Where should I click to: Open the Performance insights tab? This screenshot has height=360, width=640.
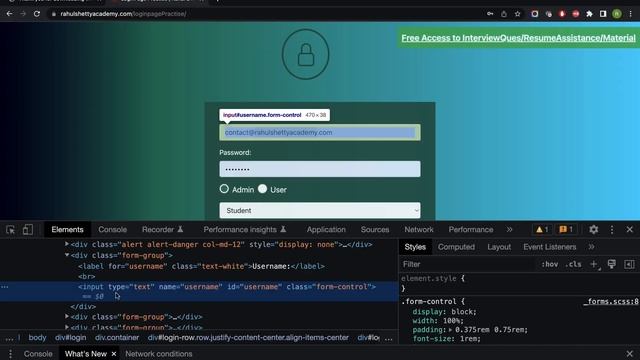[x=245, y=230]
